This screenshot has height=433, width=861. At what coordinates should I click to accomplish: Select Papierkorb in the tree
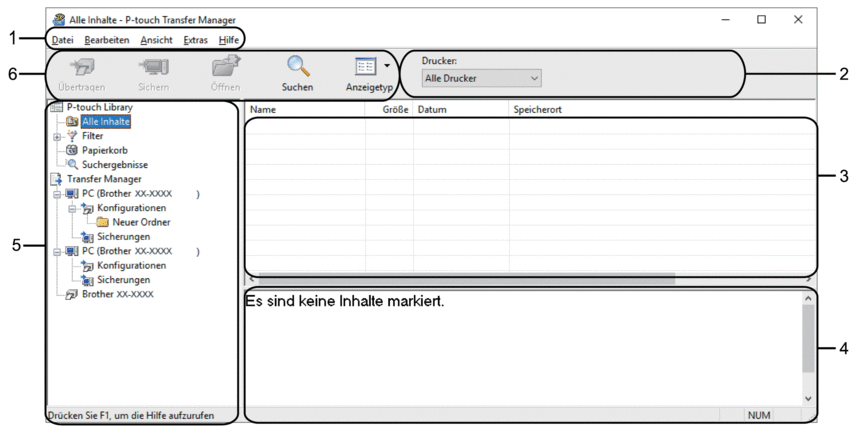coord(105,150)
